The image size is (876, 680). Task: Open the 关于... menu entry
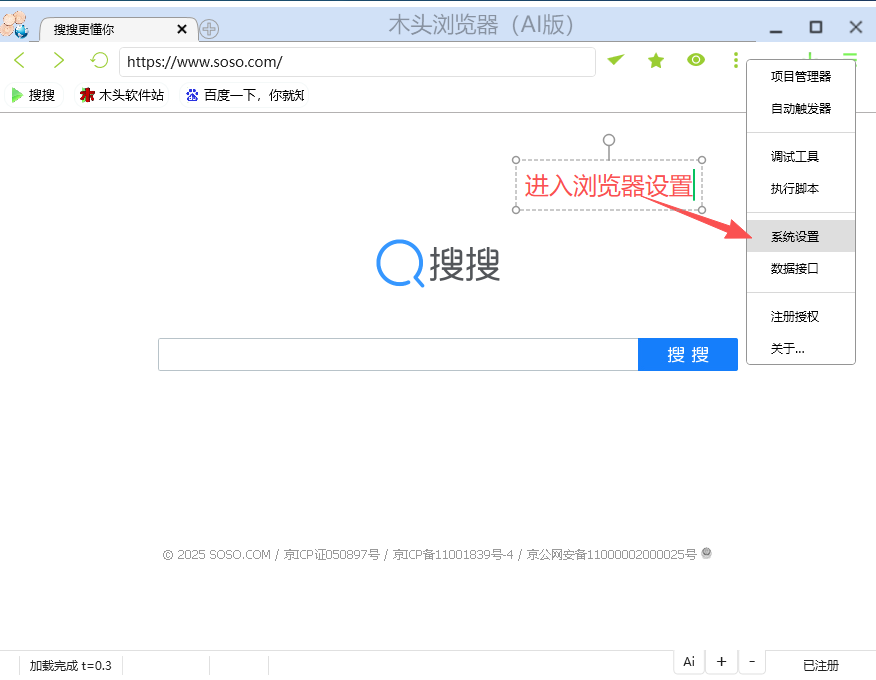(801, 348)
